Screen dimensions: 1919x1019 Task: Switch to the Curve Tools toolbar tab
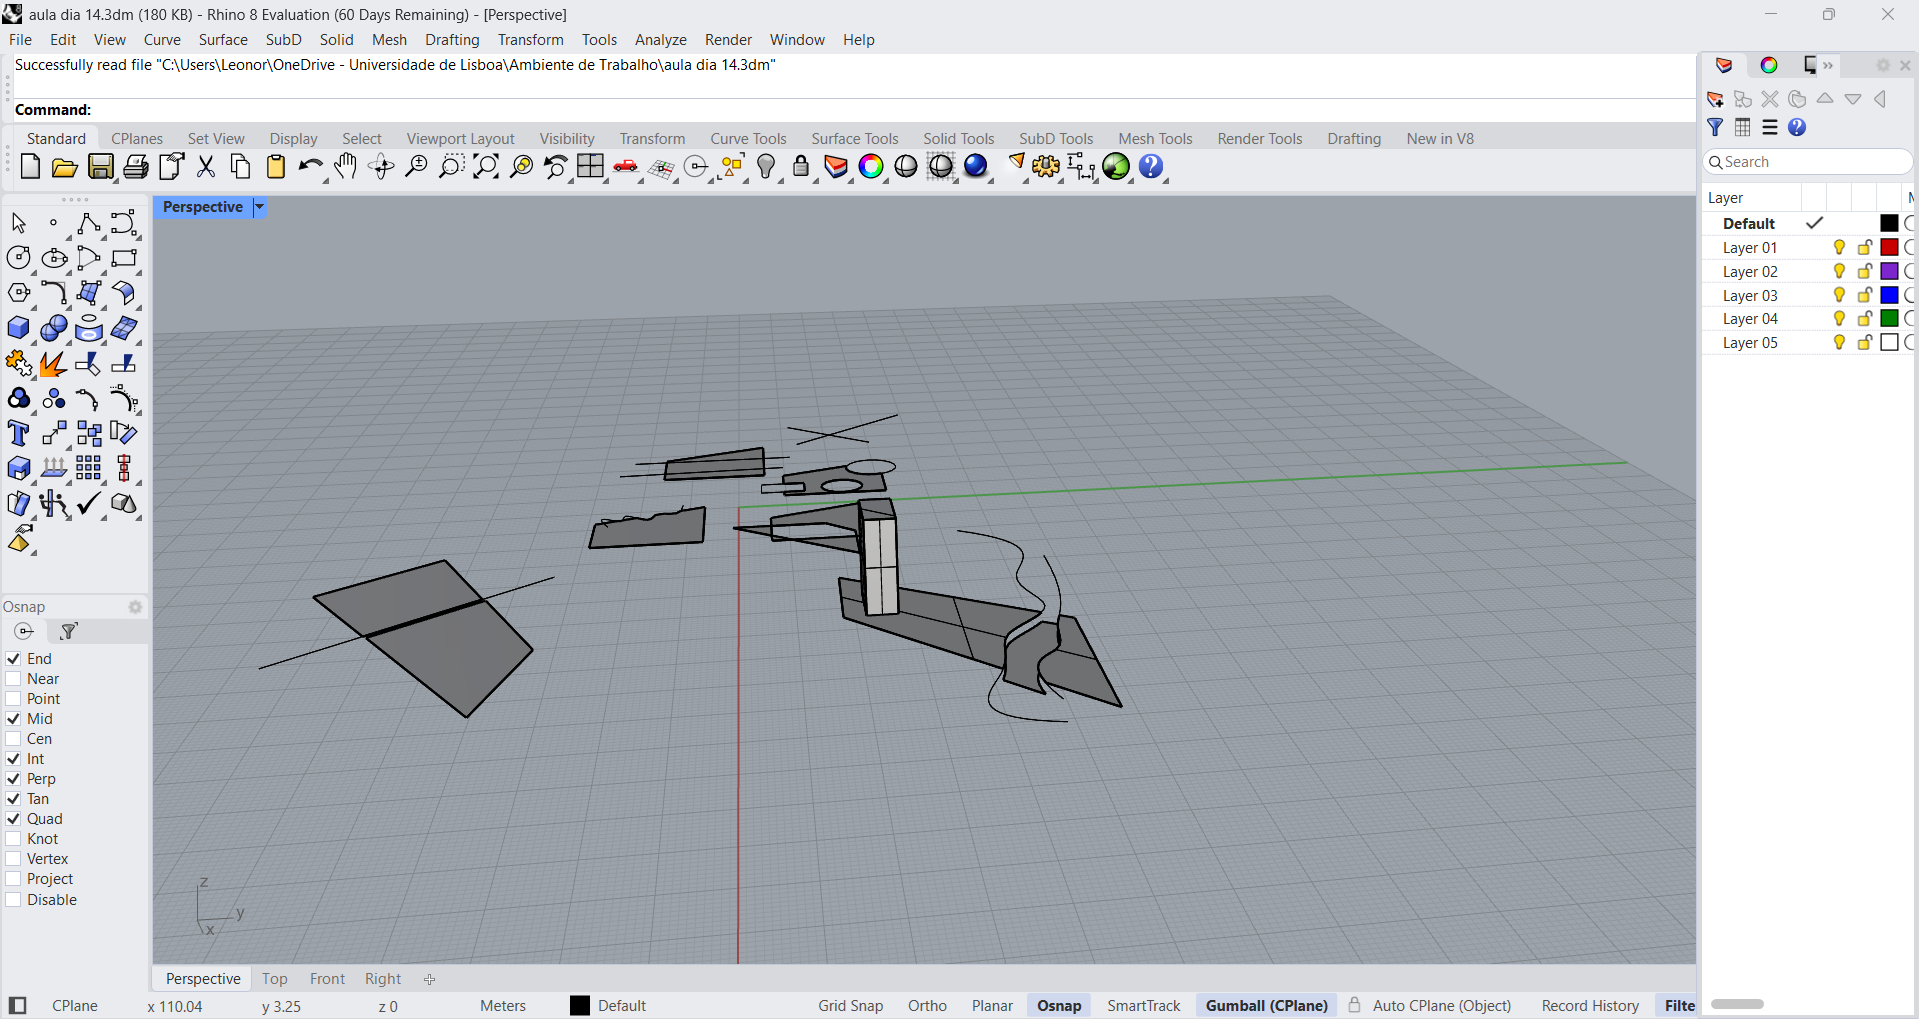(748, 139)
